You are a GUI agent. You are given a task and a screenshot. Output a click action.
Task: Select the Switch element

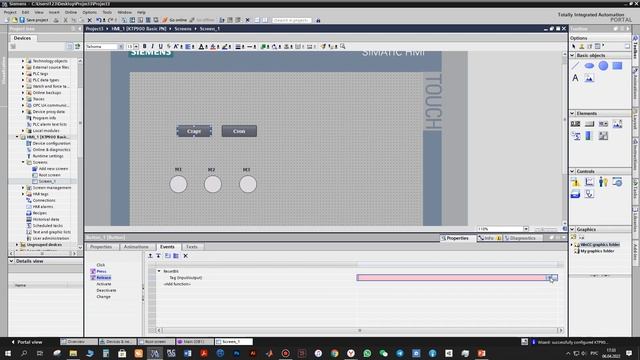[603, 136]
